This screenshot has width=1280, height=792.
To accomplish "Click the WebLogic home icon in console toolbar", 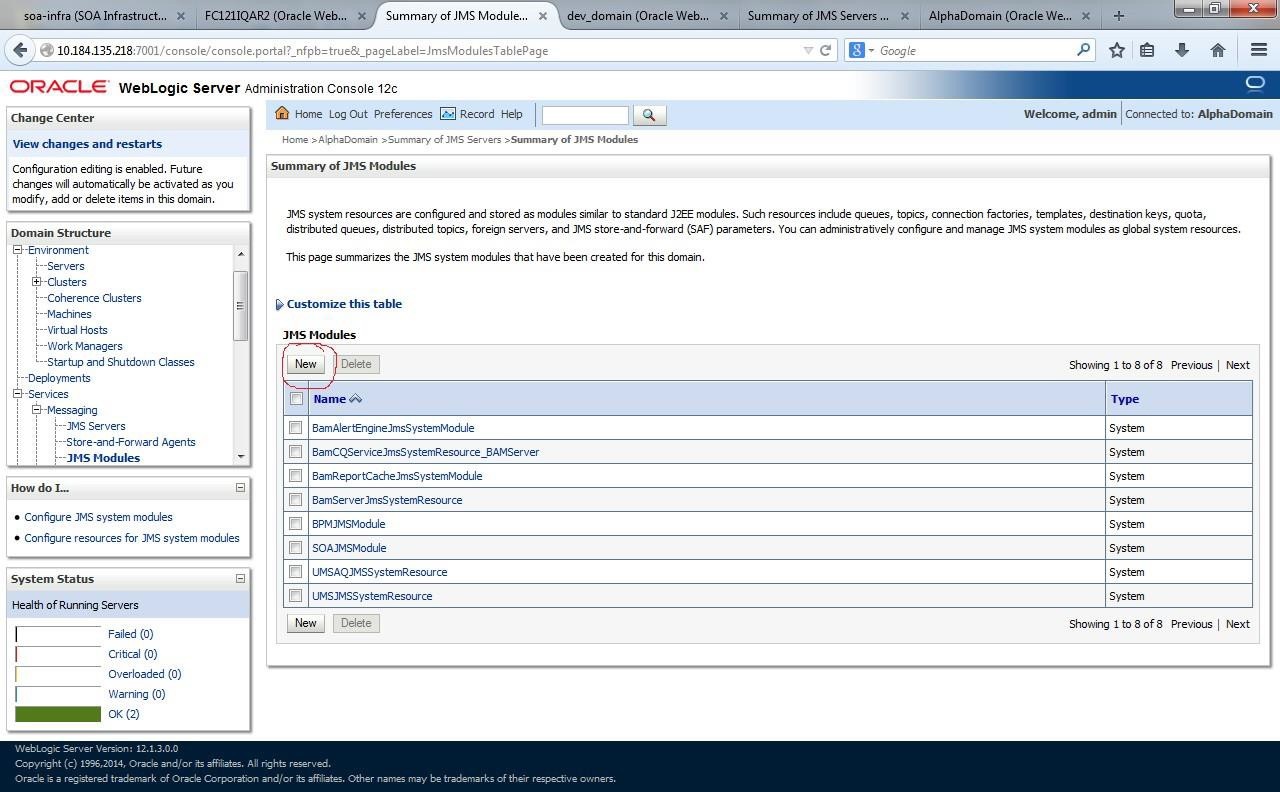I will pos(283,113).
